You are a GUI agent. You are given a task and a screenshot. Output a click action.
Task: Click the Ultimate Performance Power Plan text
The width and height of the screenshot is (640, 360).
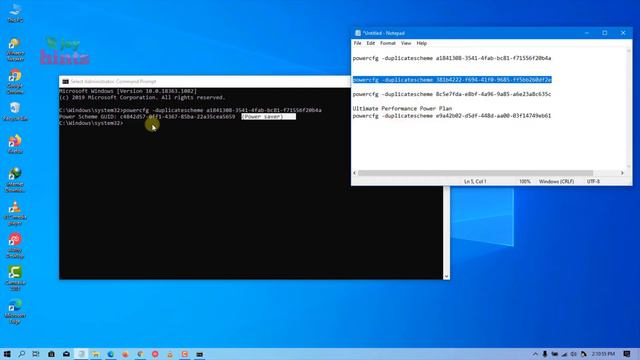pyautogui.click(x=402, y=109)
